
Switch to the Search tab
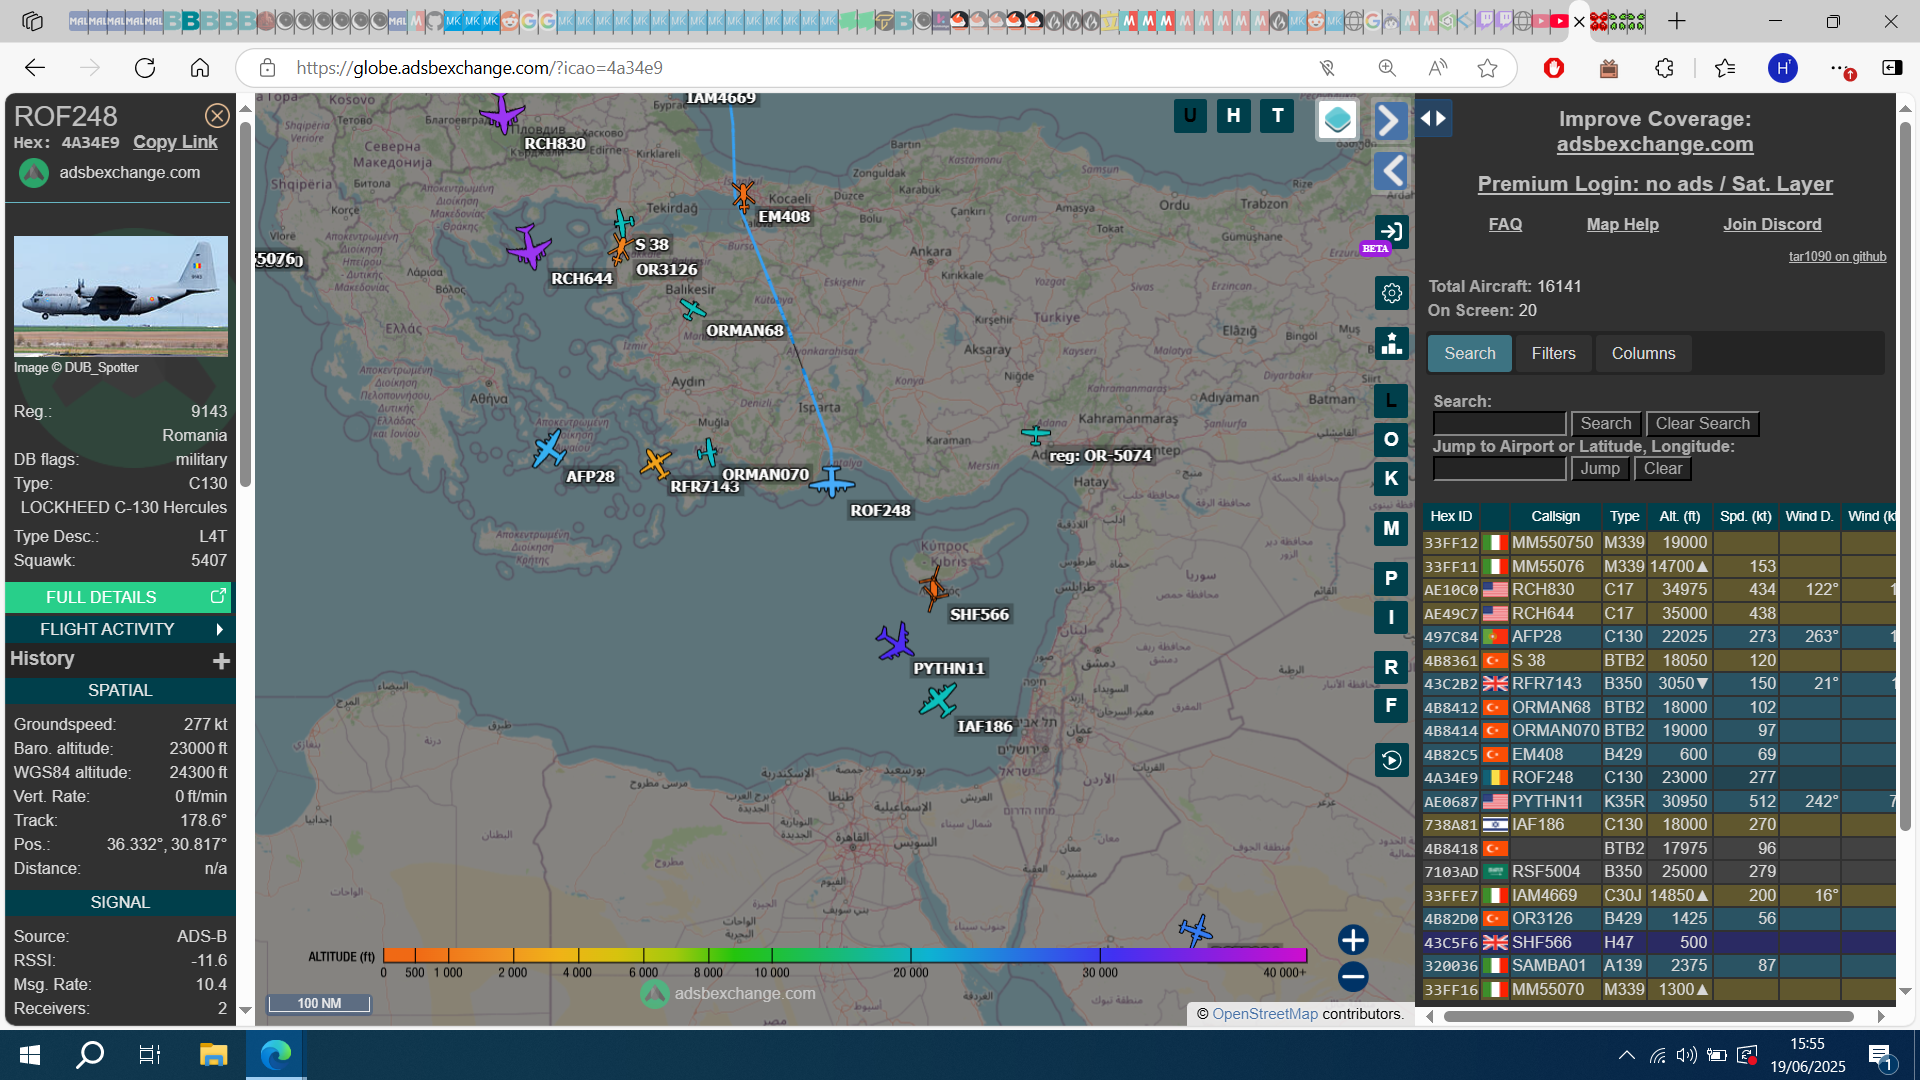(1469, 354)
